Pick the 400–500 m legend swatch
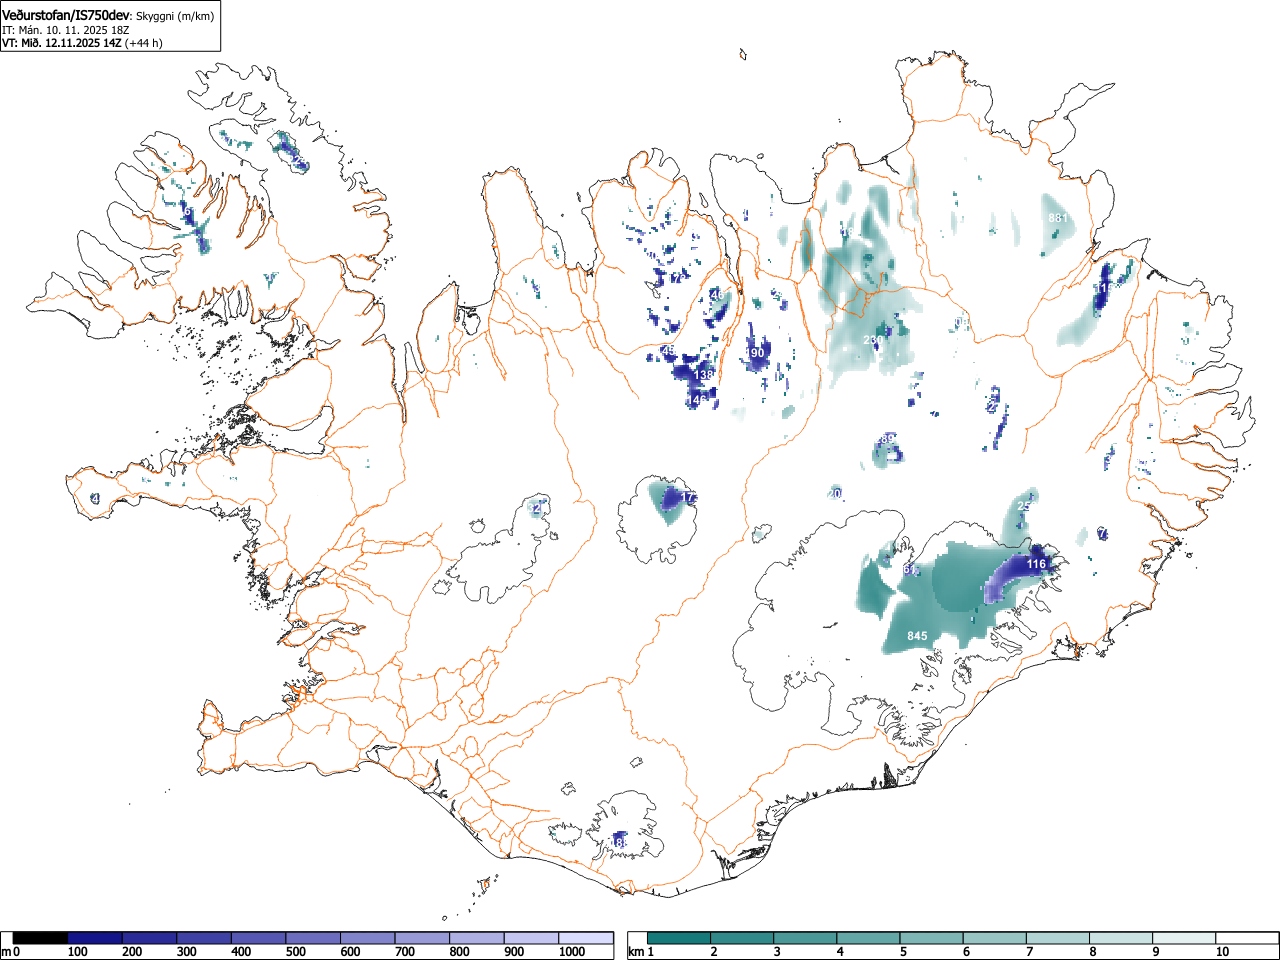 258,938
